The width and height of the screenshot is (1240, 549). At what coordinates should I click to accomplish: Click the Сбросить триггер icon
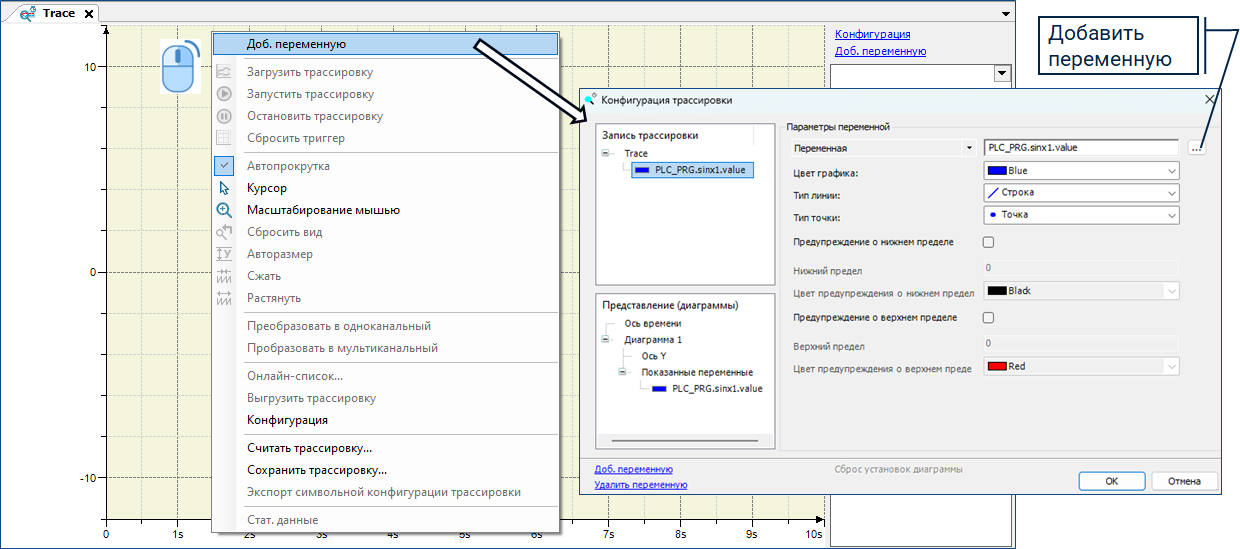pyautogui.click(x=225, y=138)
